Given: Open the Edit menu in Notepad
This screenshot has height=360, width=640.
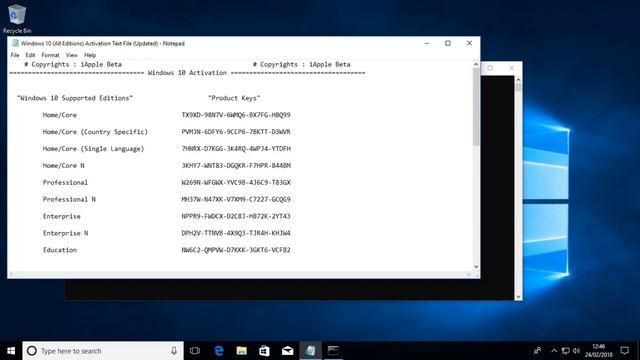Looking at the screenshot, I should tap(30, 55).
